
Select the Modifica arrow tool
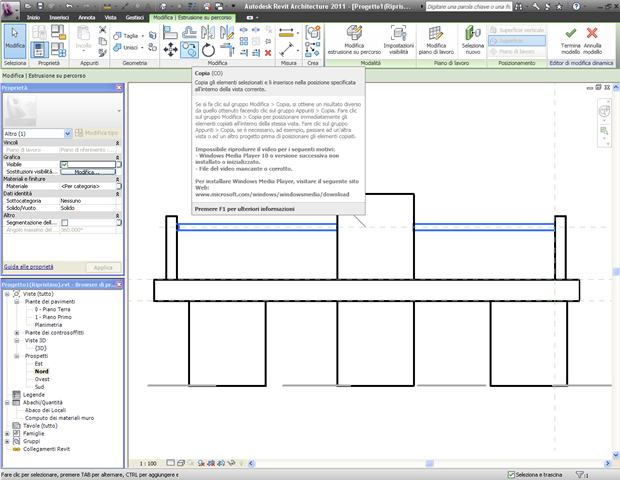pyautogui.click(x=15, y=38)
